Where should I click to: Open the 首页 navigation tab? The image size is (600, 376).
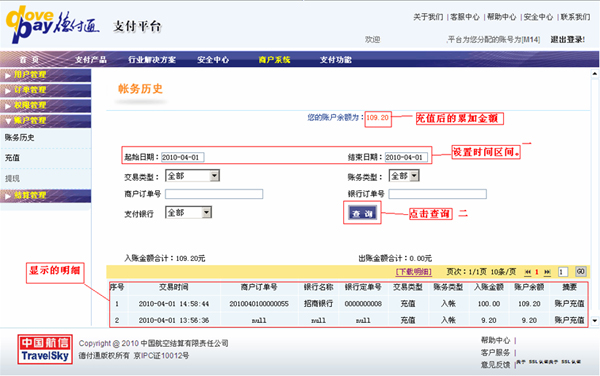click(x=29, y=60)
